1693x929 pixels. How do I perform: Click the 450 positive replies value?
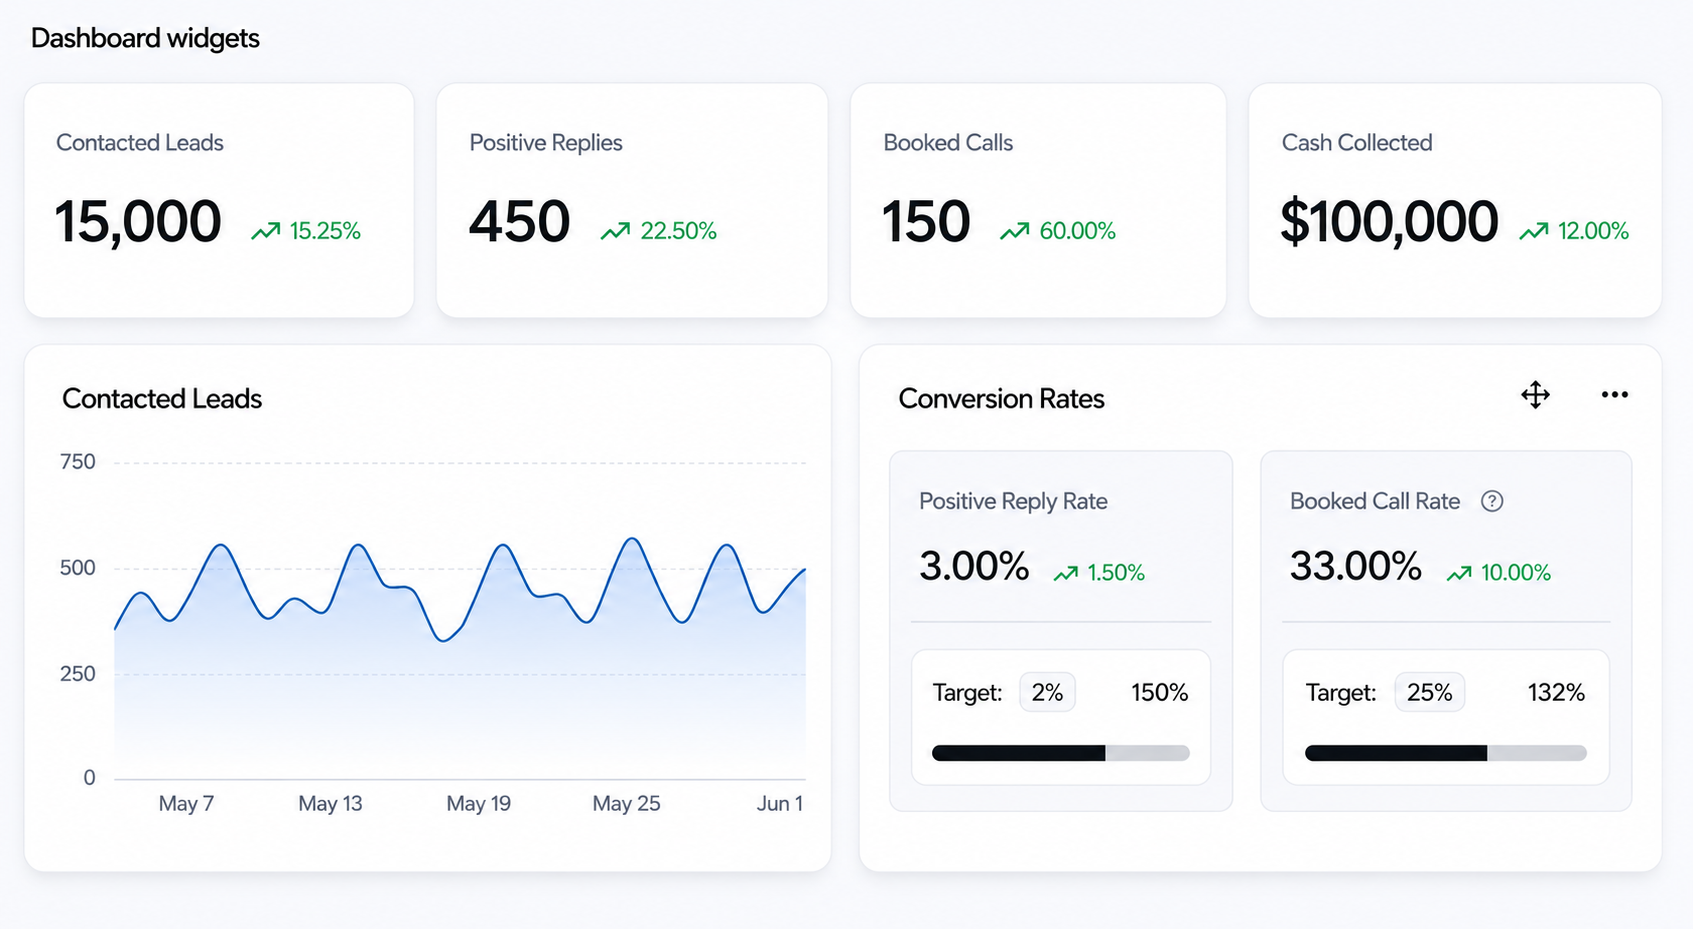519,222
